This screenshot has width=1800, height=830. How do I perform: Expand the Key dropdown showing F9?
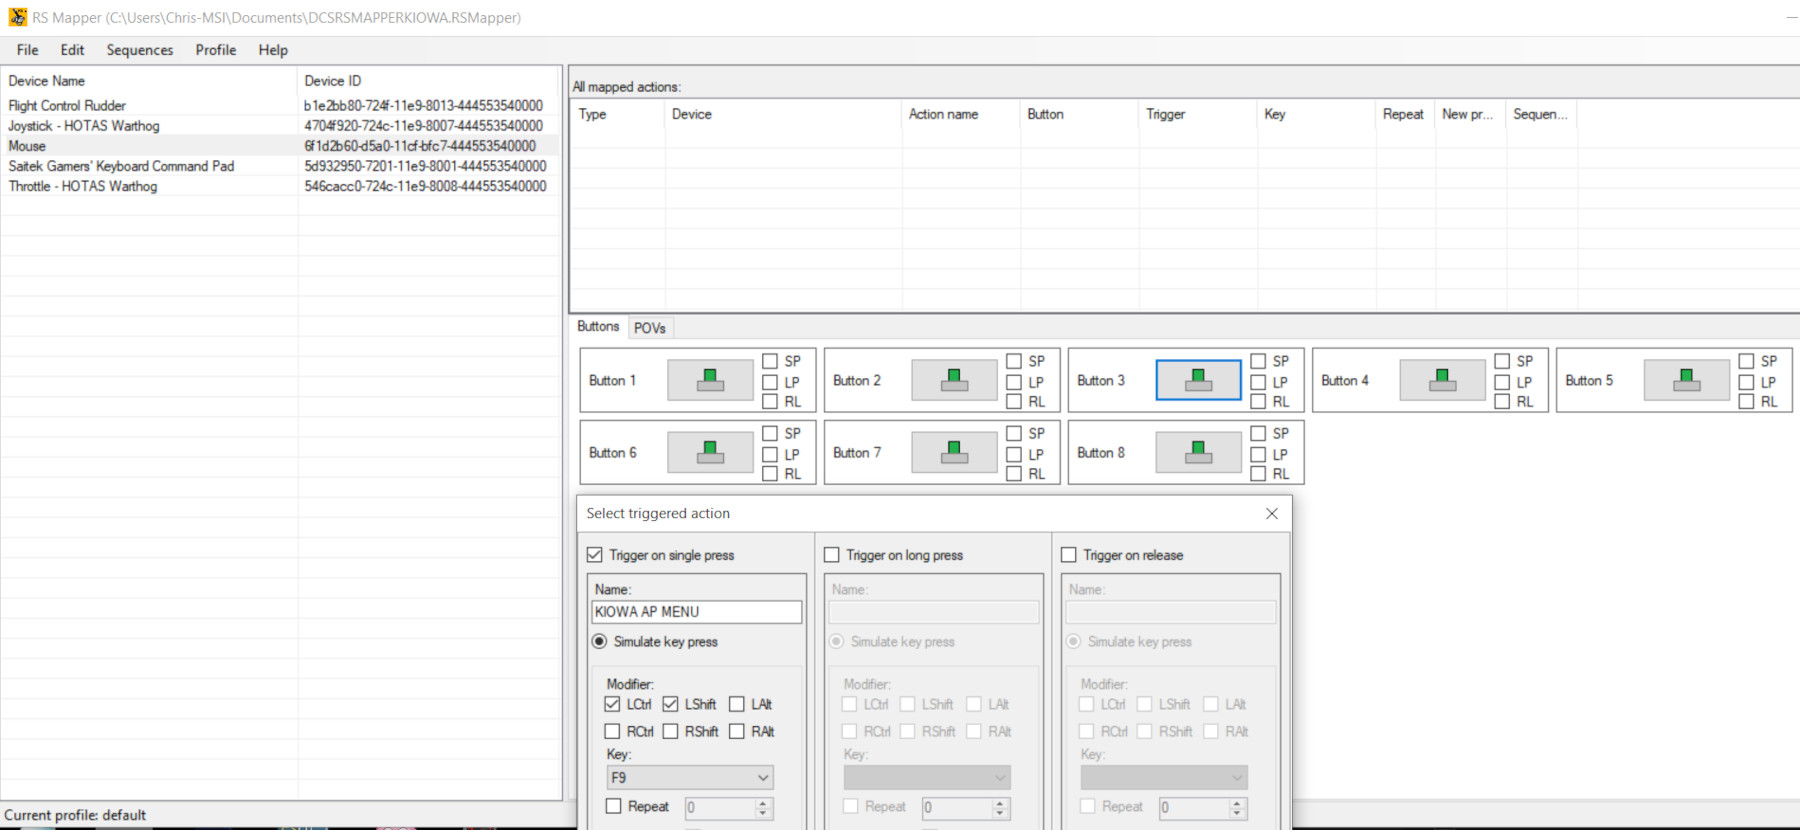click(763, 778)
